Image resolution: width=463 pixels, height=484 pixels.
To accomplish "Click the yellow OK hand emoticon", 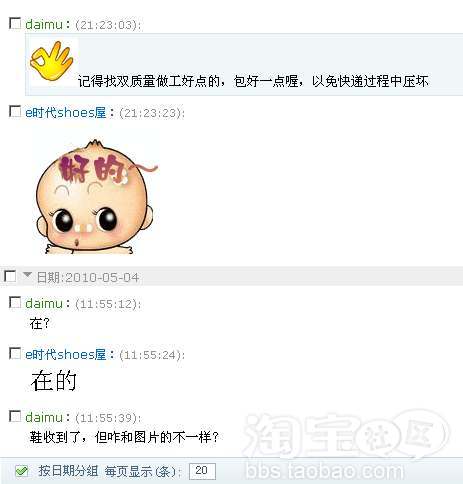I will 52,61.
